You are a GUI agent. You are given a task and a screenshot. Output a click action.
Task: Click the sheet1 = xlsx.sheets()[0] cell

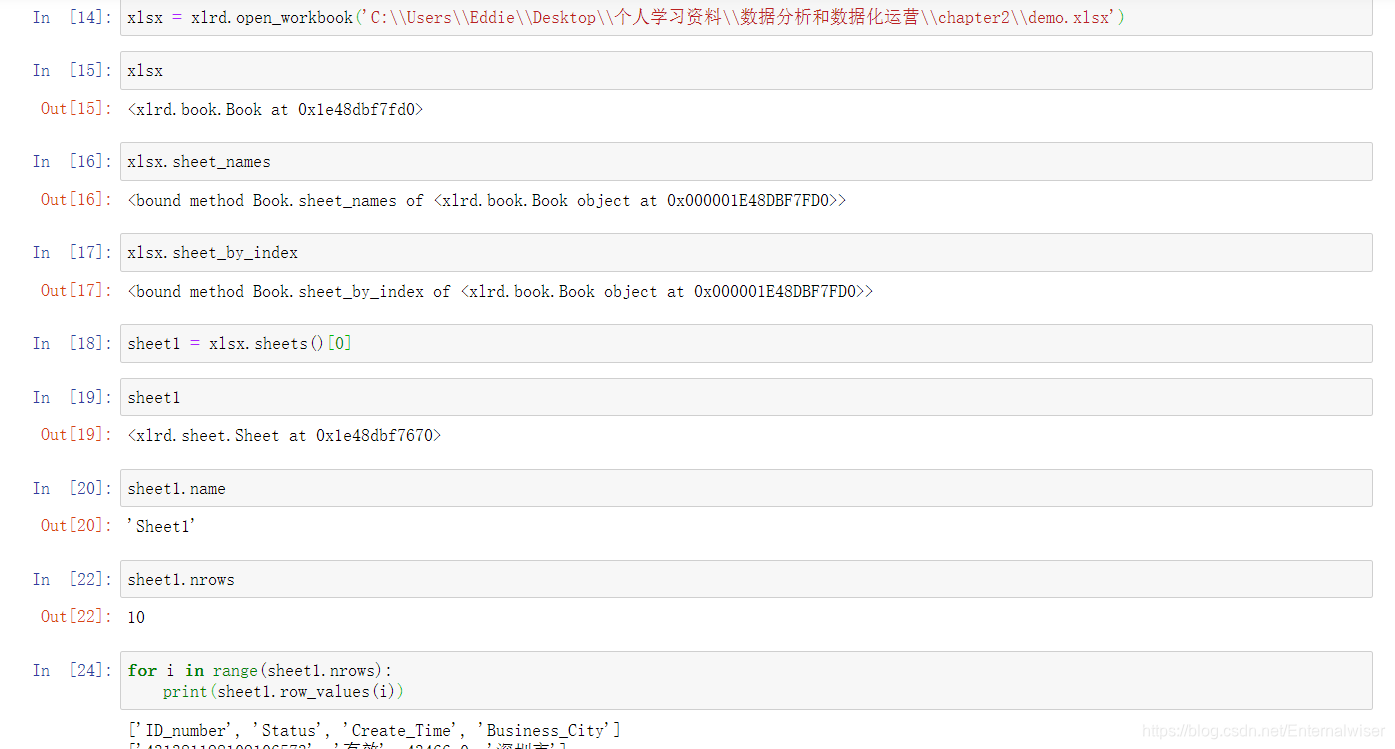746,343
